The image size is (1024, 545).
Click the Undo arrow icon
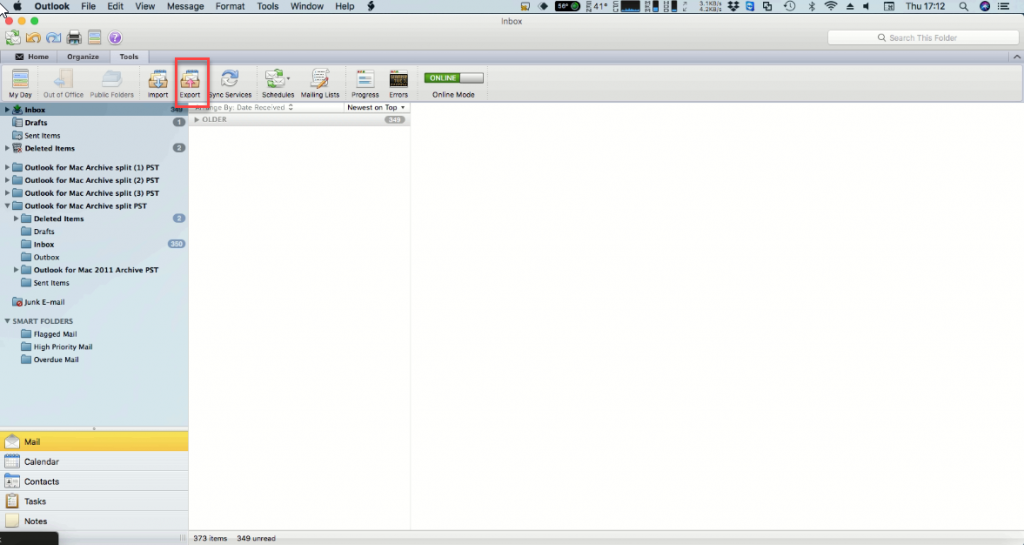click(33, 38)
